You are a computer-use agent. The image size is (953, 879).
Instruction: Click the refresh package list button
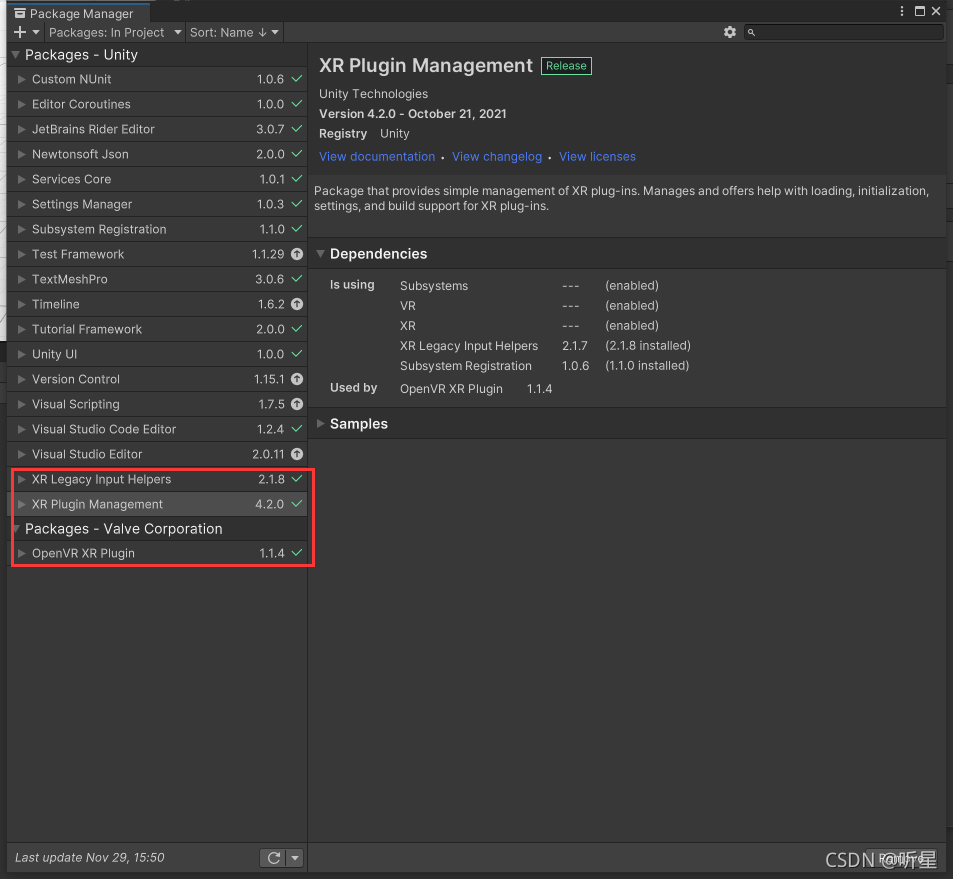pos(274,858)
